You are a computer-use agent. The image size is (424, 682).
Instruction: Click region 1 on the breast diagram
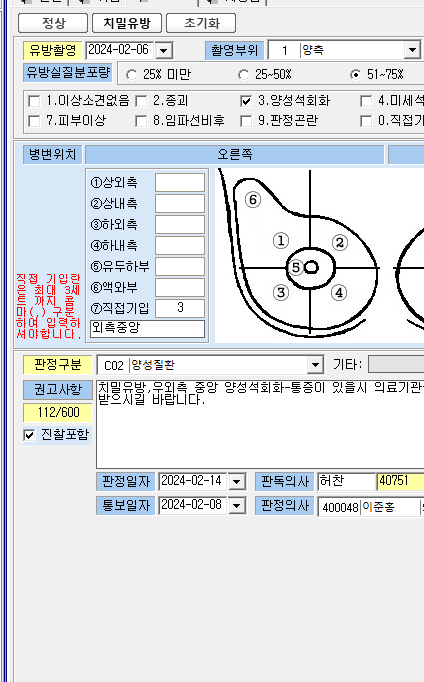[281, 240]
